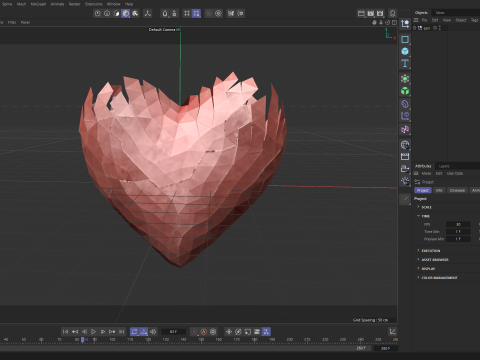Click the viewport rotate icon
480x360 pixels.
click(387, 22)
